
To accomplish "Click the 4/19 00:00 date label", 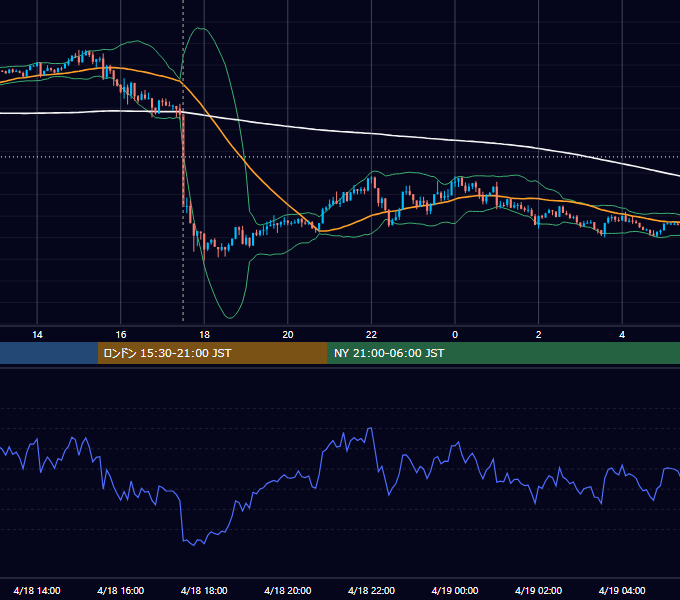I will tap(455, 590).
